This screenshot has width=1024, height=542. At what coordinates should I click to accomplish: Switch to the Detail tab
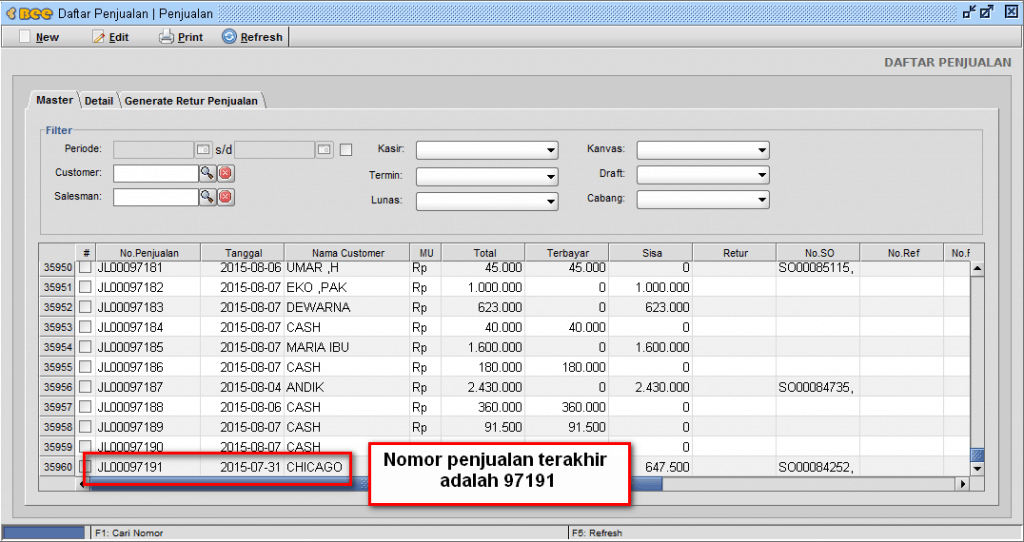coord(99,101)
